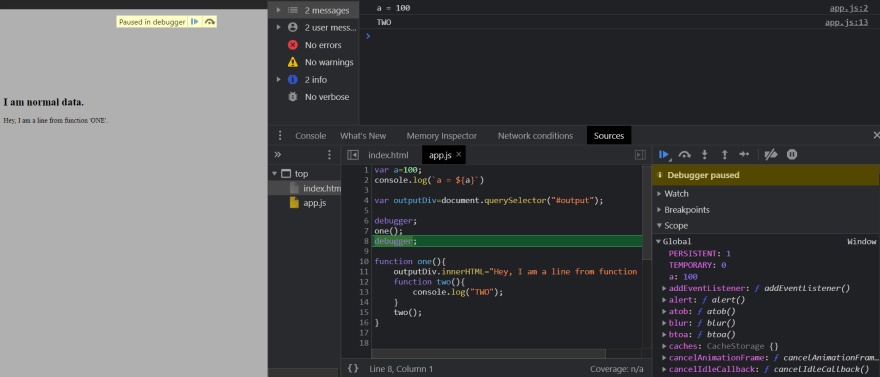Click the 'a = 100' console log entry
The height and width of the screenshot is (377, 880).
coord(393,8)
